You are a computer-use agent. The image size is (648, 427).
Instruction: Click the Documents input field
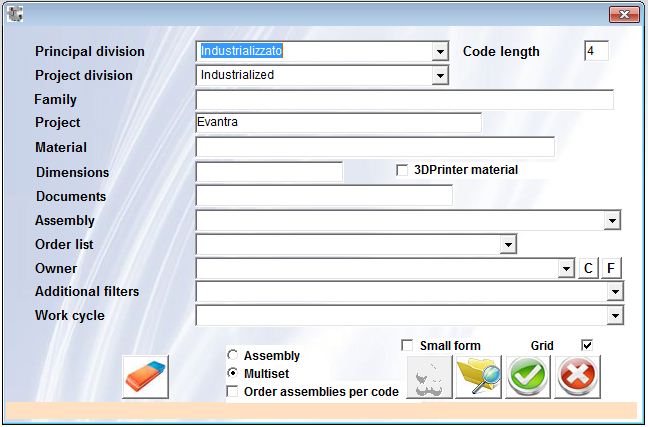click(x=324, y=196)
